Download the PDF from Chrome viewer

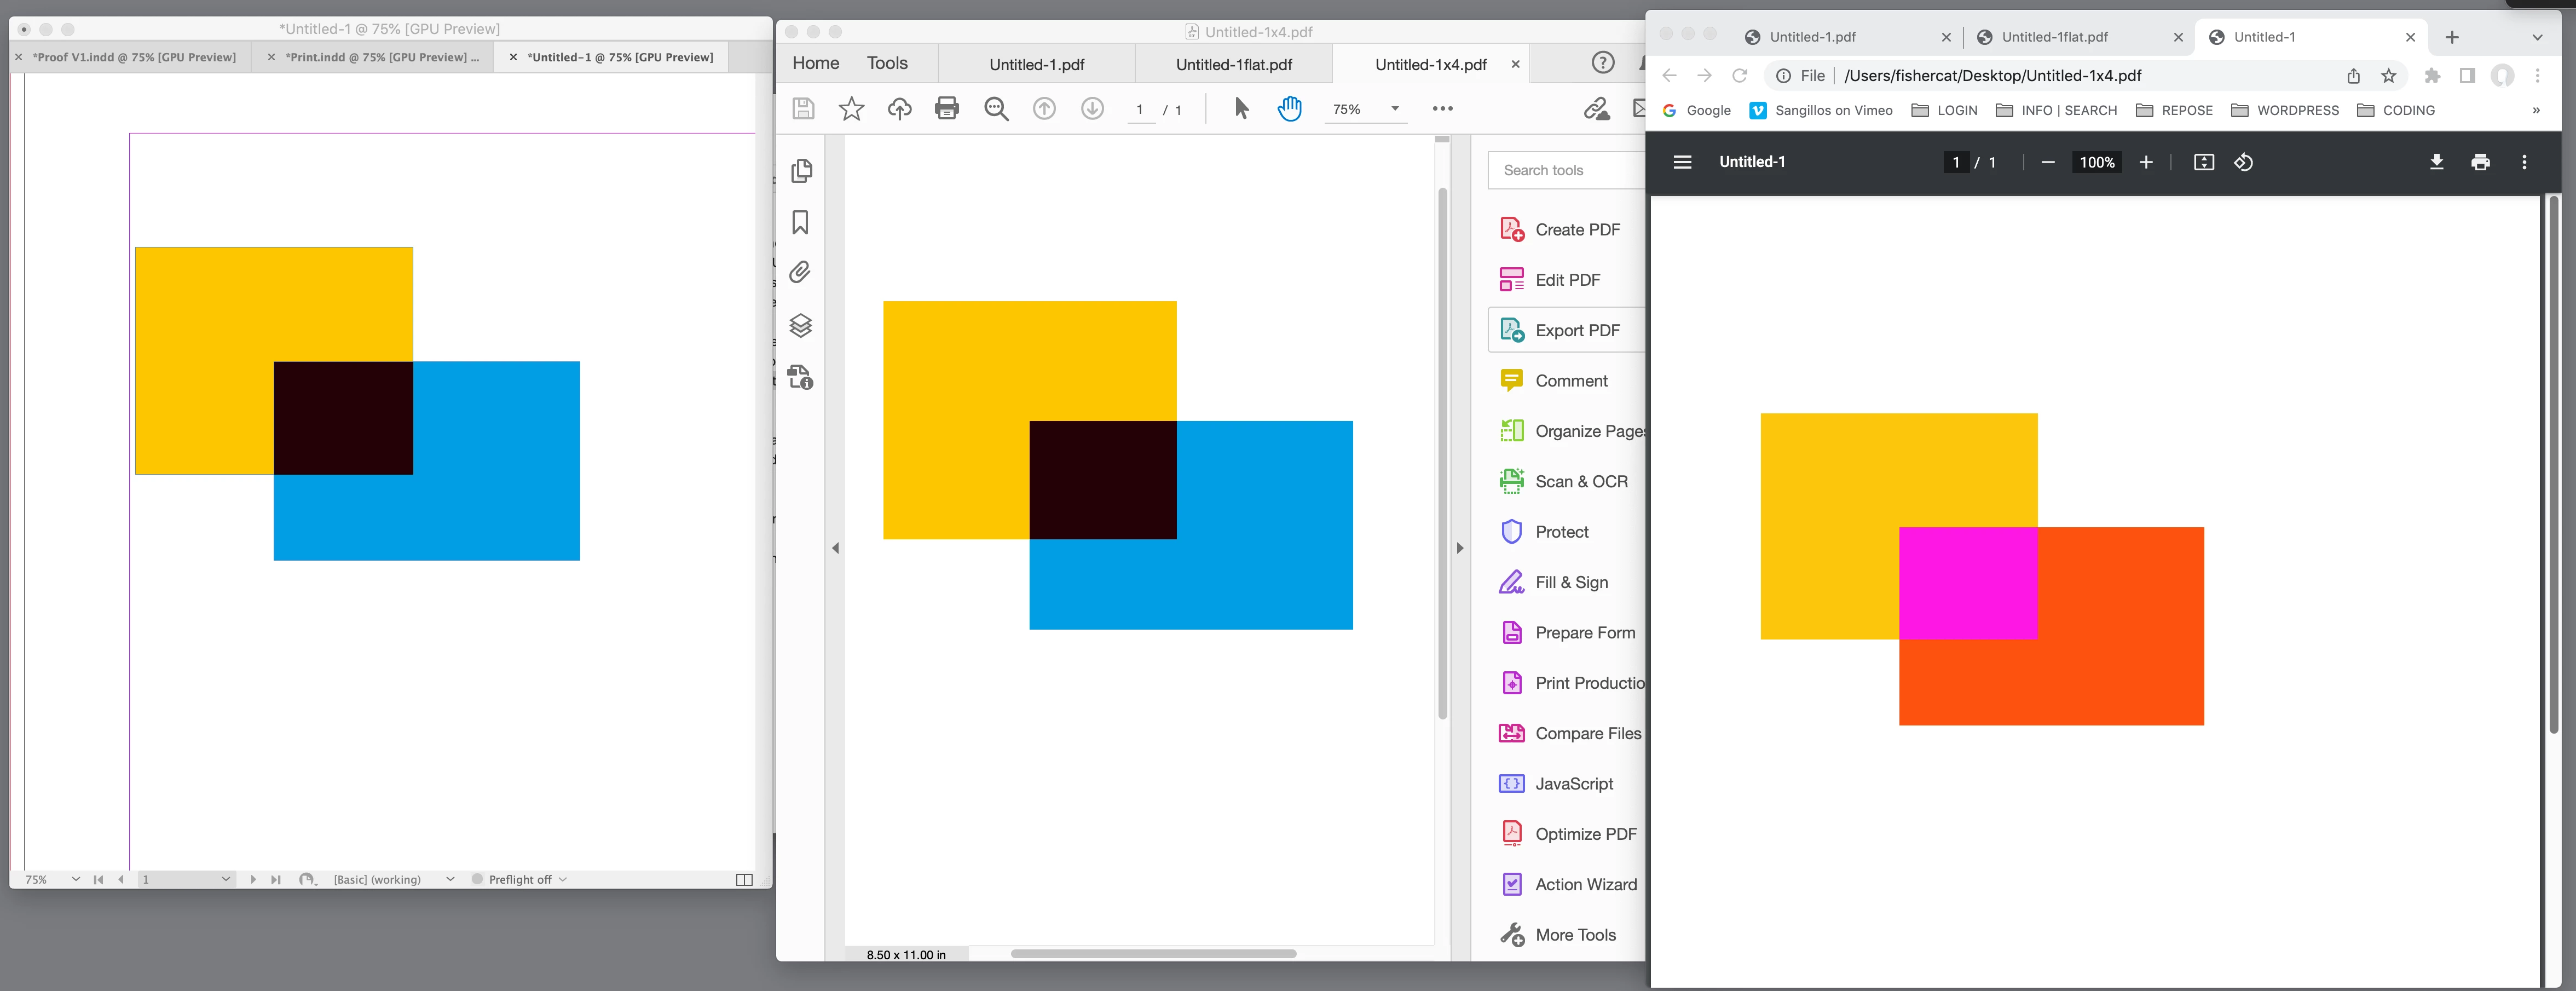point(2436,162)
